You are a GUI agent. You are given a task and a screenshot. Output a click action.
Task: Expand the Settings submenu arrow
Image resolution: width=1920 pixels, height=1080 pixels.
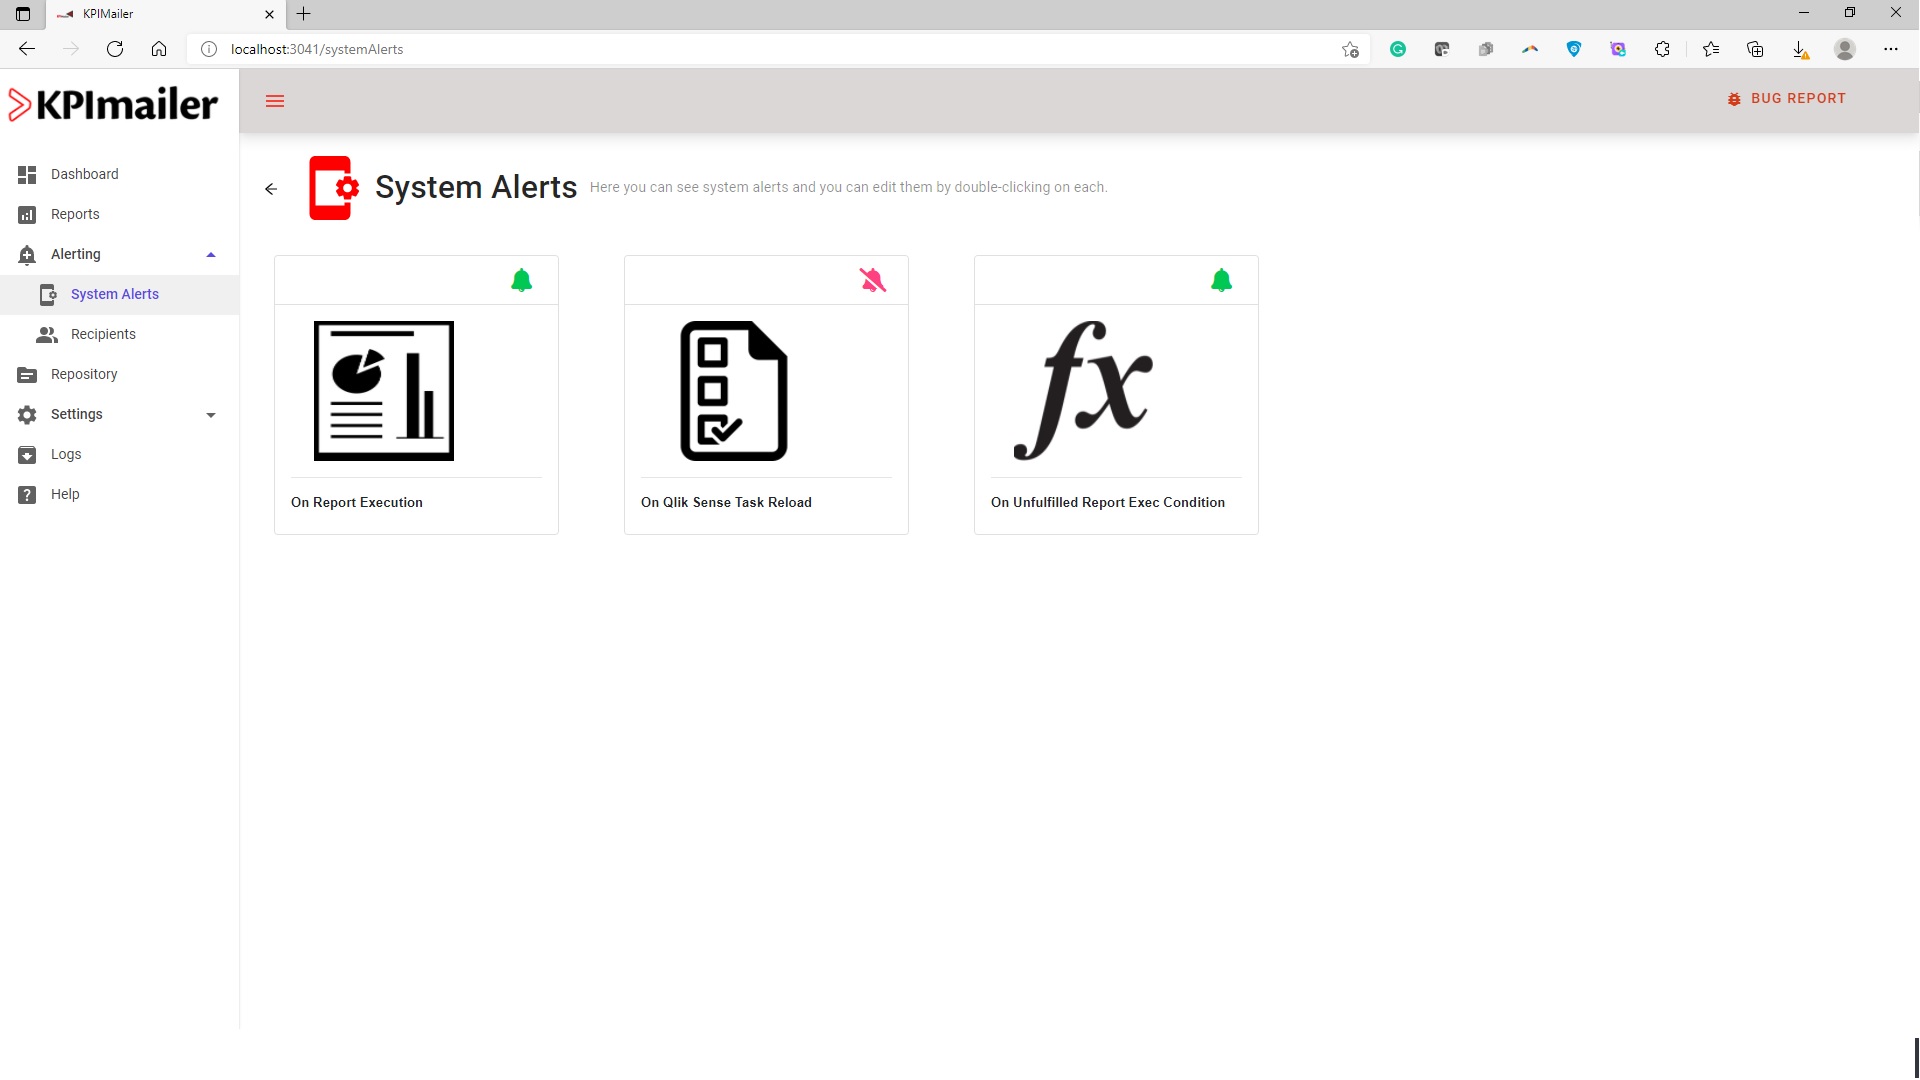210,414
